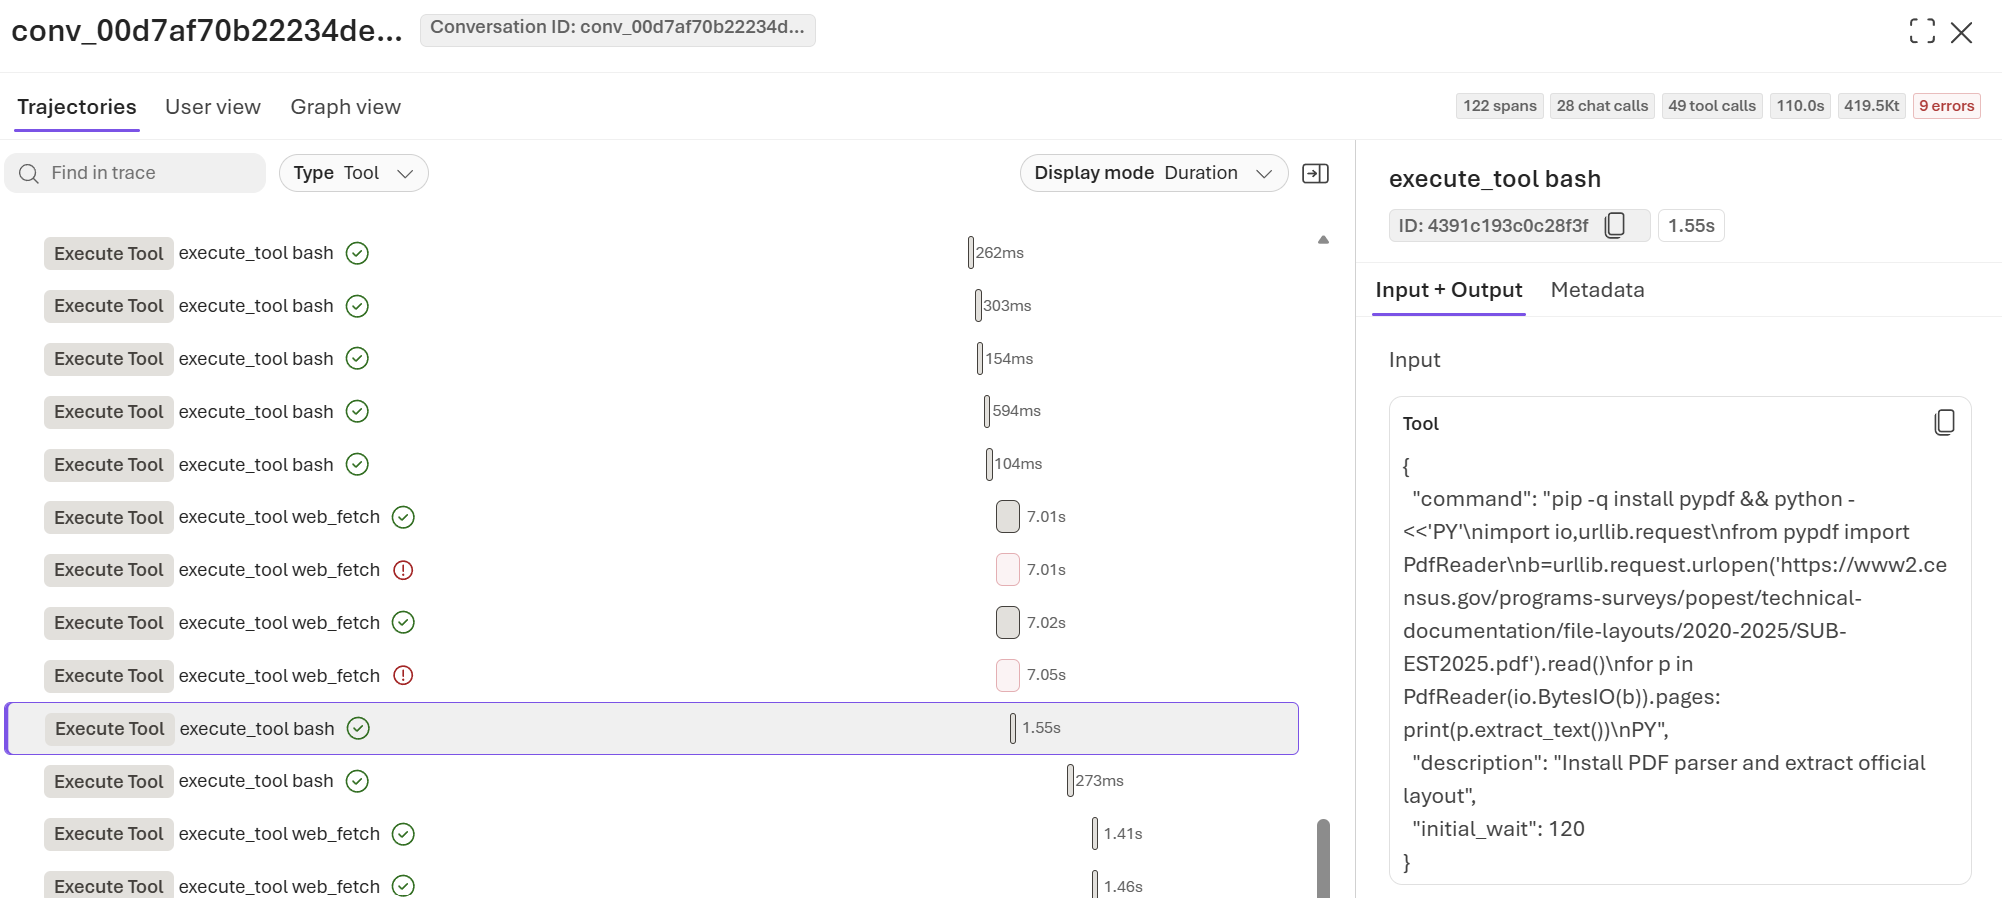This screenshot has width=2002, height=898.
Task: Toggle the side panel collapse icon
Action: (1315, 173)
